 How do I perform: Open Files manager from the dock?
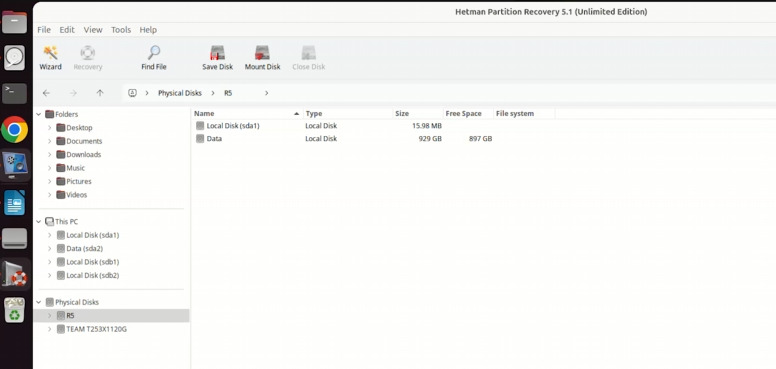tap(14, 22)
